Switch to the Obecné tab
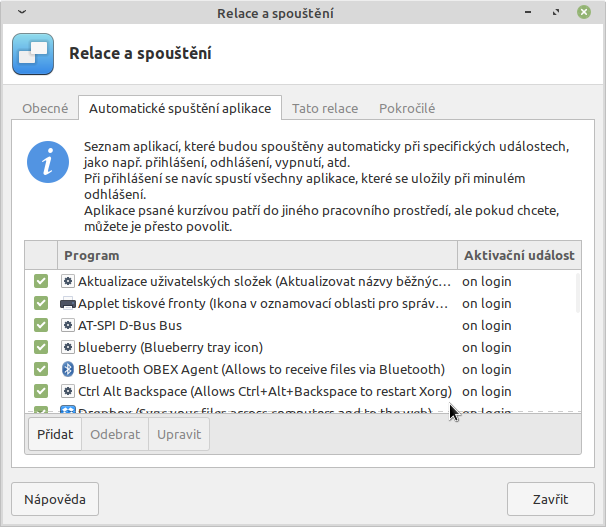This screenshot has width=606, height=527. tap(45, 108)
